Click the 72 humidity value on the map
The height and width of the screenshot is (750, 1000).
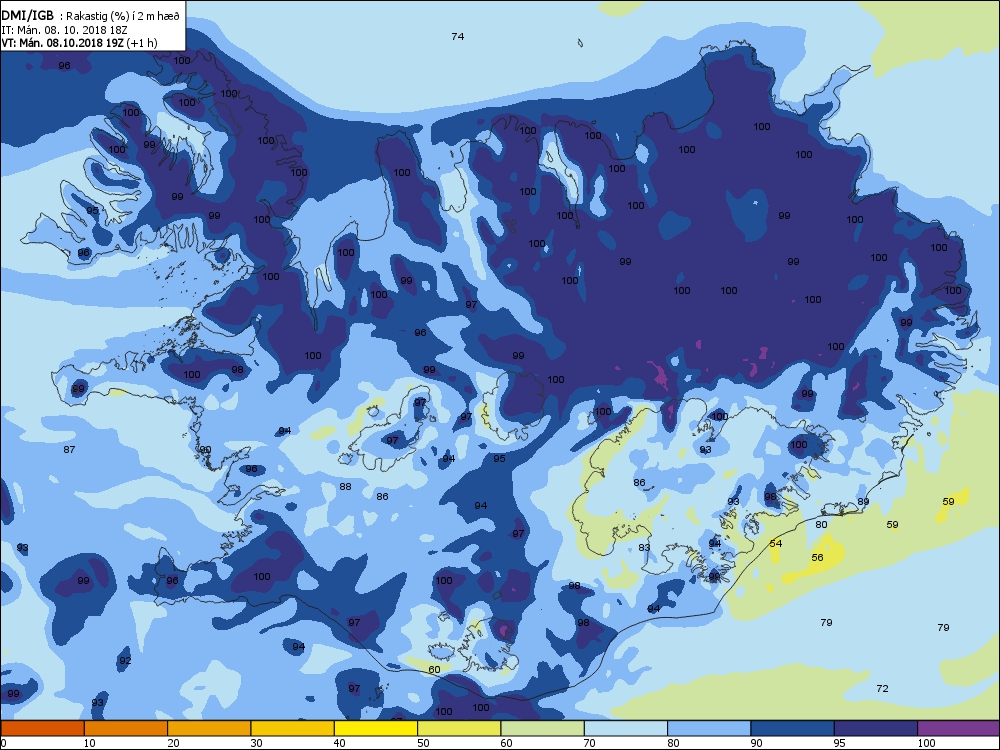pos(882,689)
